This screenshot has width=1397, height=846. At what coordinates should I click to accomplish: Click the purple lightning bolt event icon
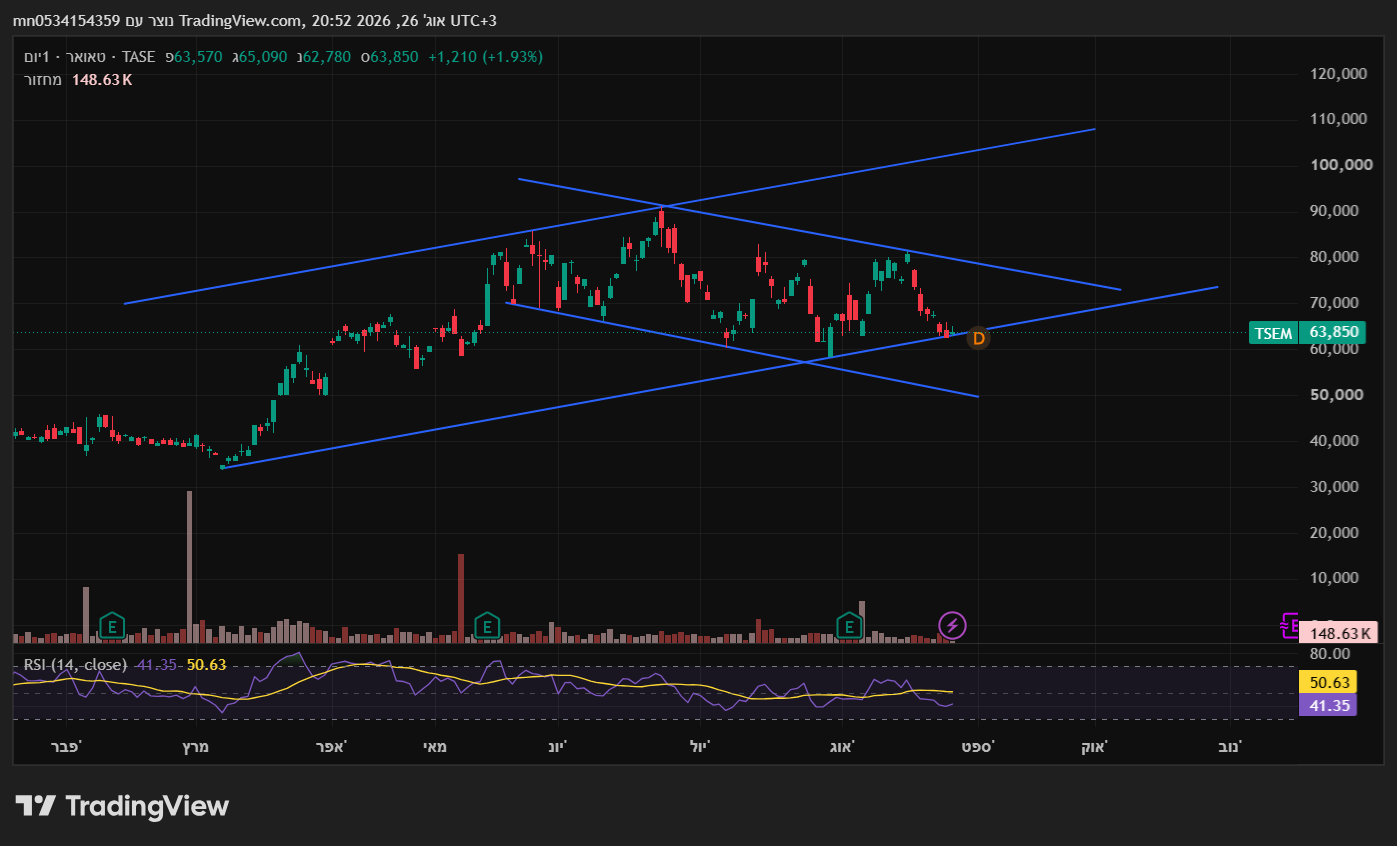tap(952, 626)
